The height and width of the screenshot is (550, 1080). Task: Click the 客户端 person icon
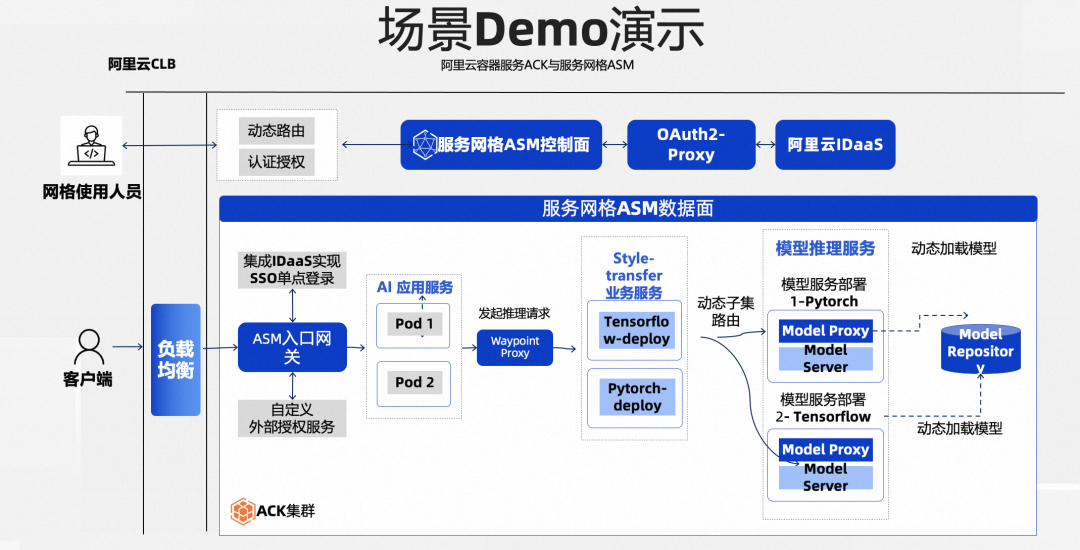pyautogui.click(x=90, y=348)
